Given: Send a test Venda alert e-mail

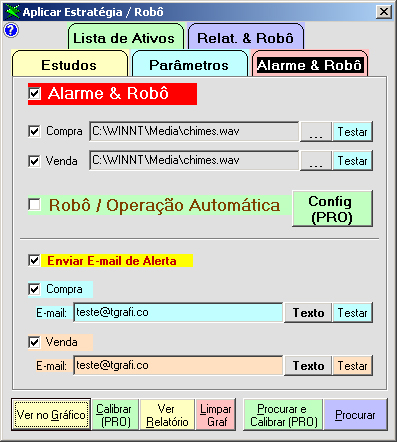Looking at the screenshot, I should (352, 366).
